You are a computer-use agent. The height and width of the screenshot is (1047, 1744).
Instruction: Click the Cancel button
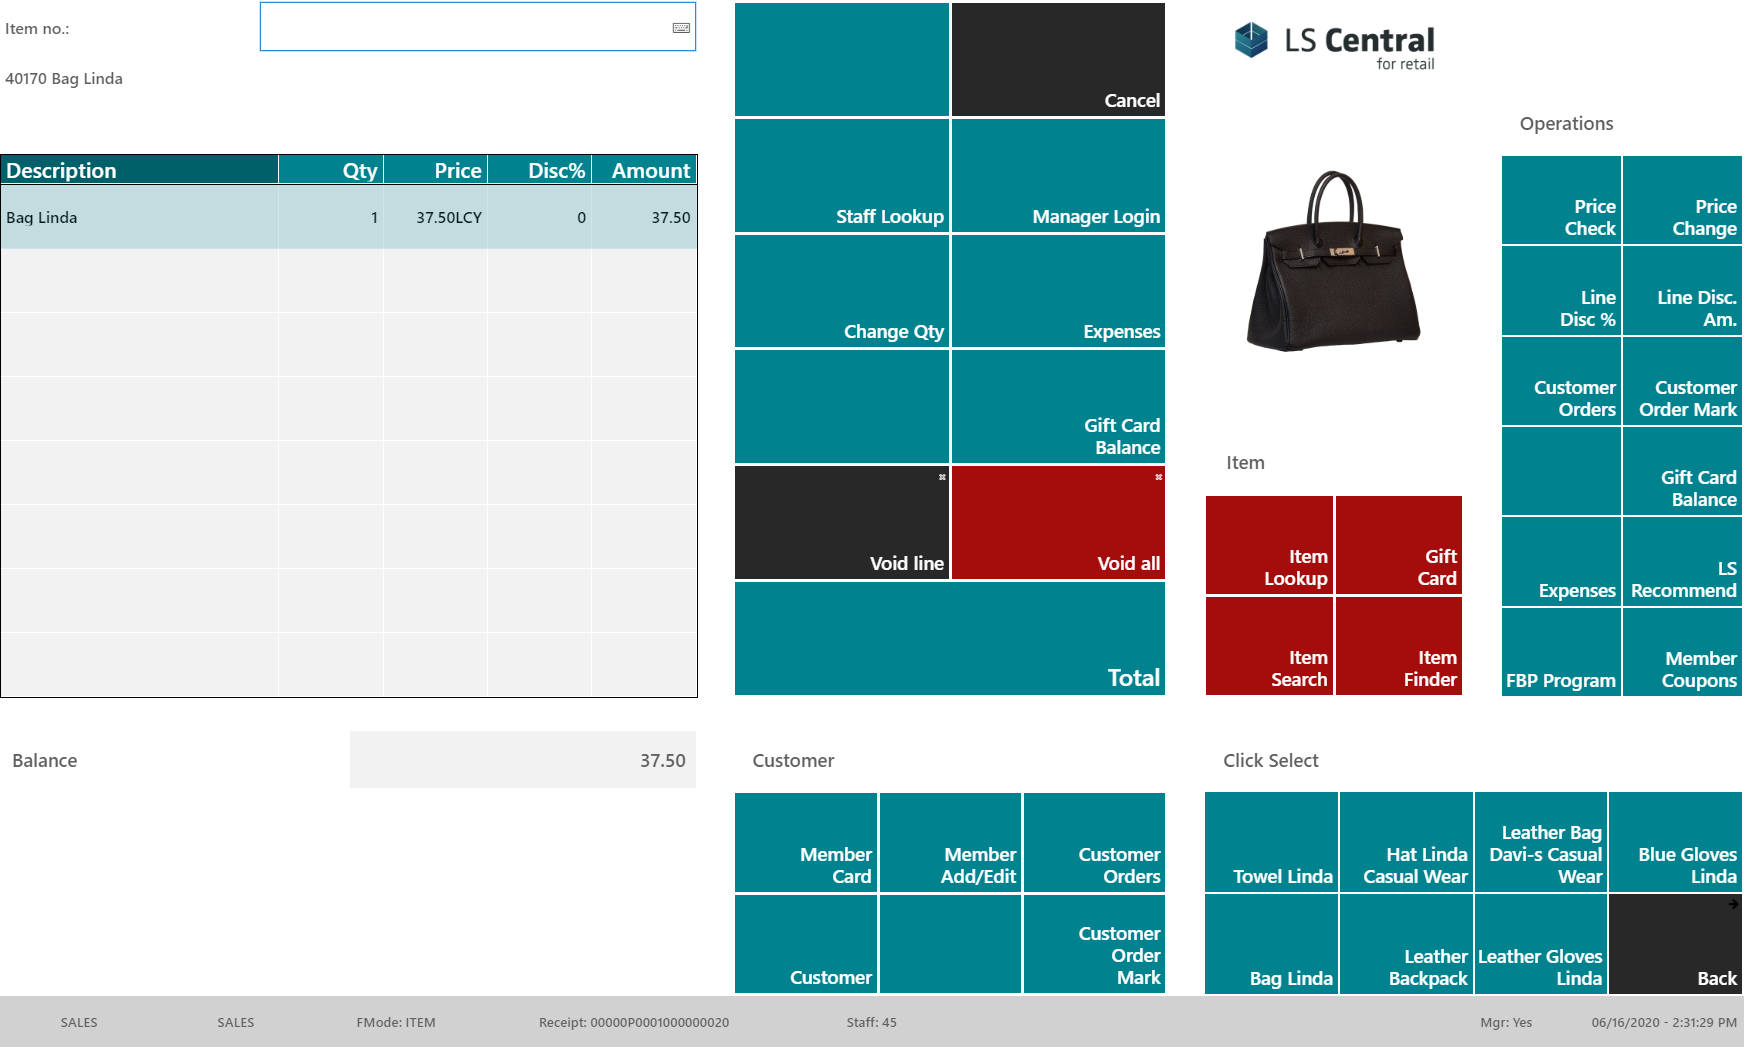[x=1058, y=60]
